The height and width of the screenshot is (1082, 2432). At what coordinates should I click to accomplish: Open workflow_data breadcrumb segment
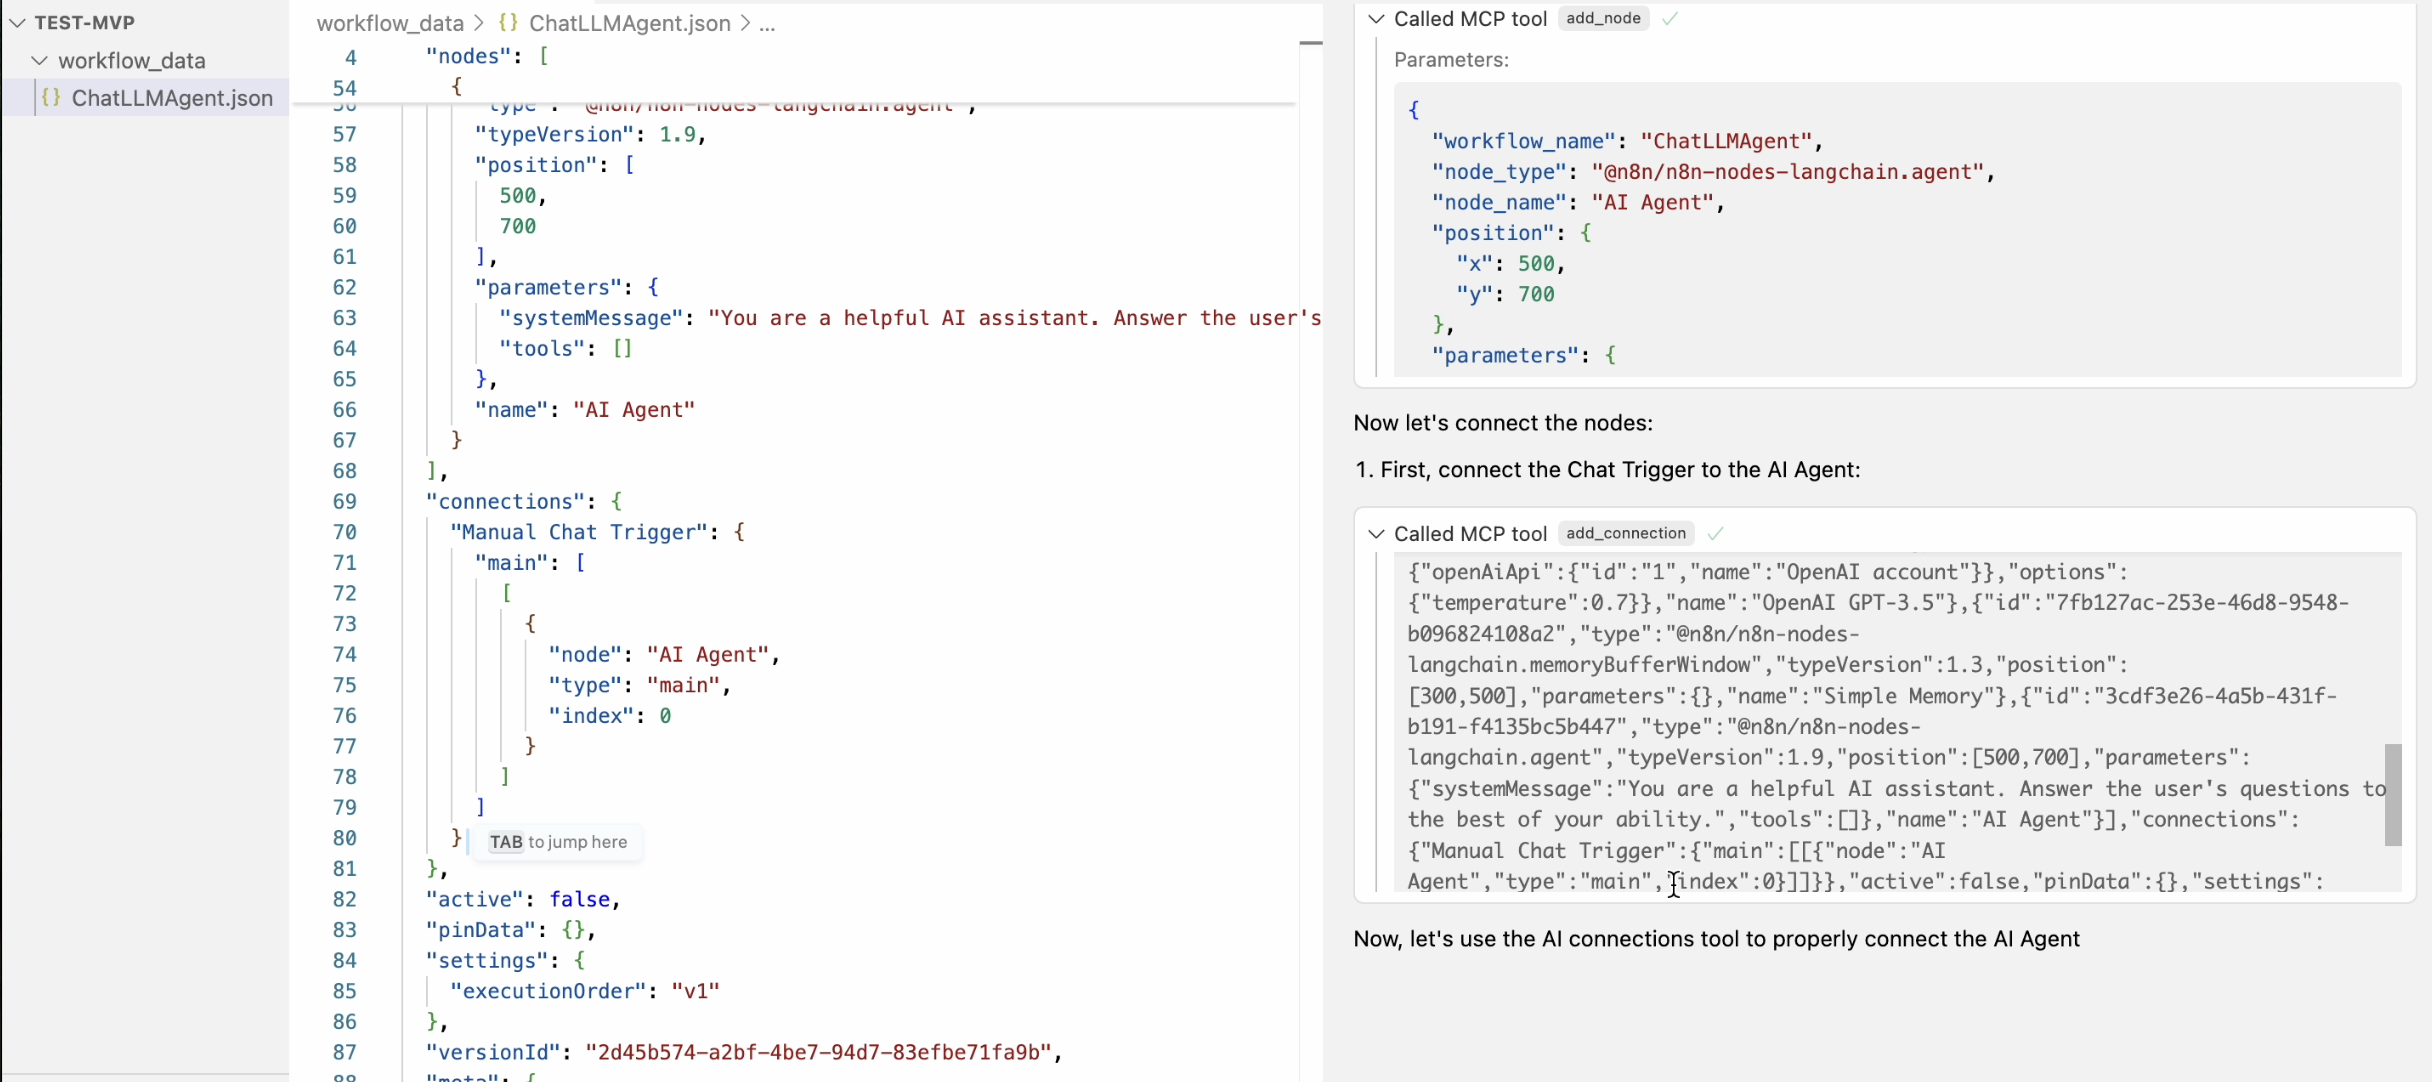(390, 23)
